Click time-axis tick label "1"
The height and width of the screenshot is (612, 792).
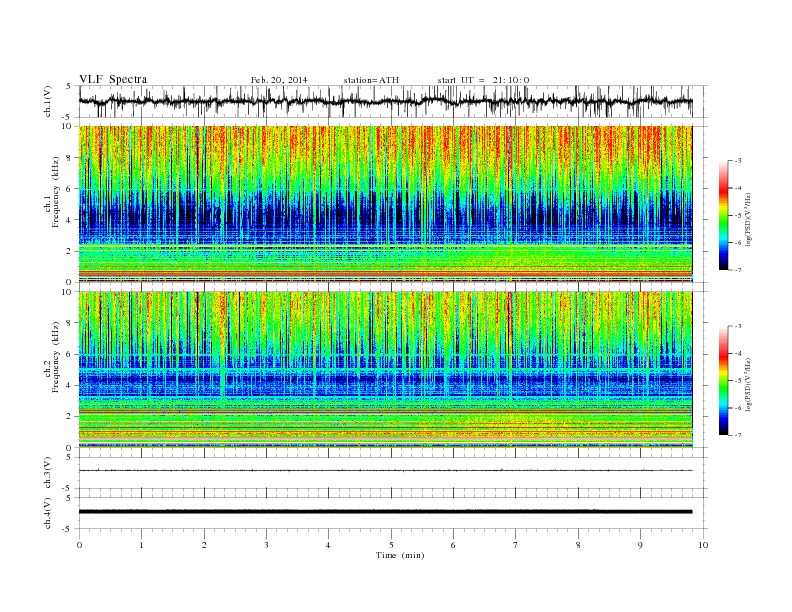(141, 545)
